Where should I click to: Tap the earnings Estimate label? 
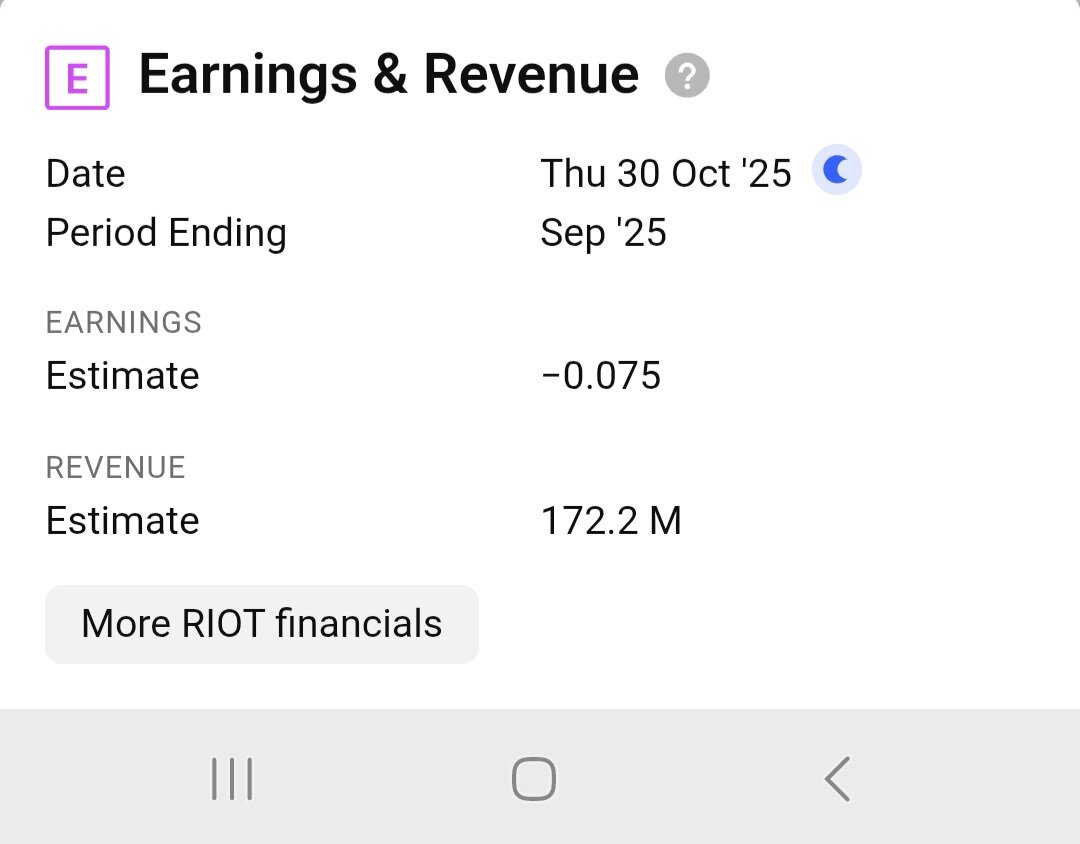click(x=123, y=376)
